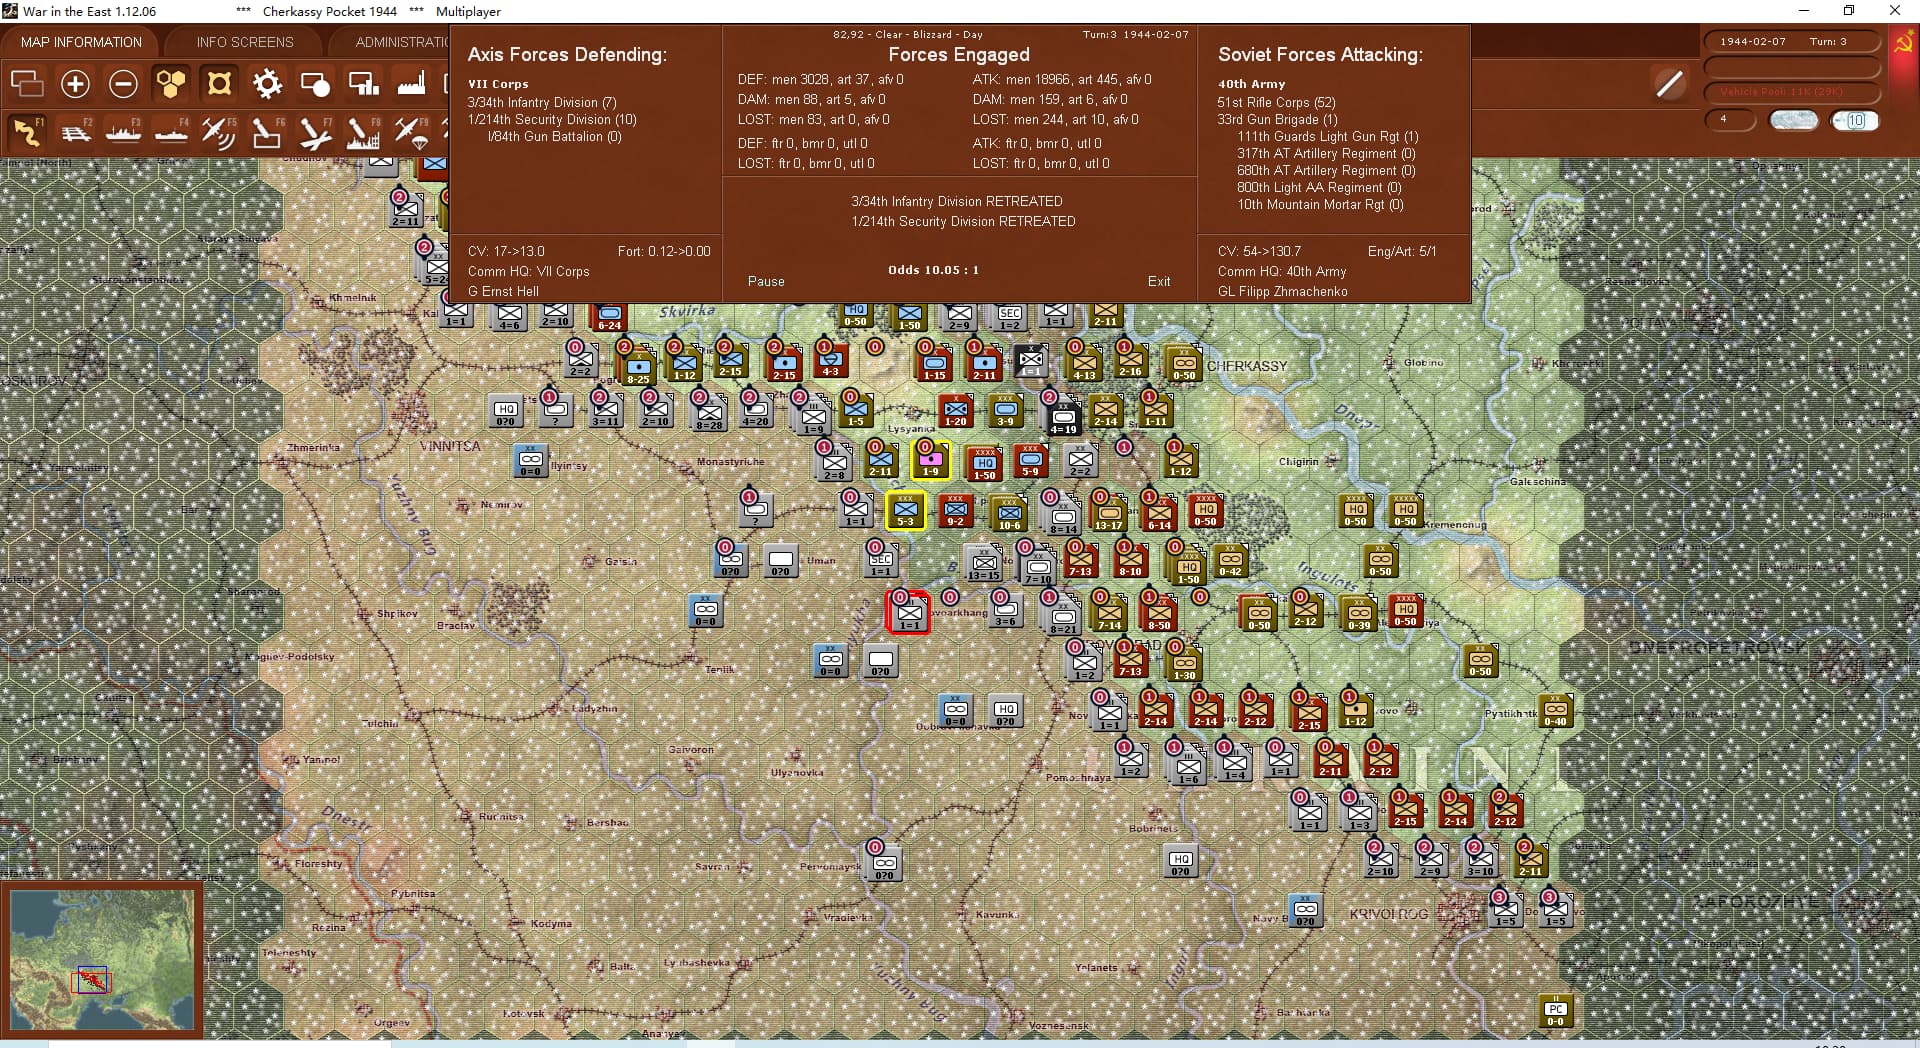Click VII Corps heading in defender panel
The height and width of the screenshot is (1048, 1920).
coord(498,84)
